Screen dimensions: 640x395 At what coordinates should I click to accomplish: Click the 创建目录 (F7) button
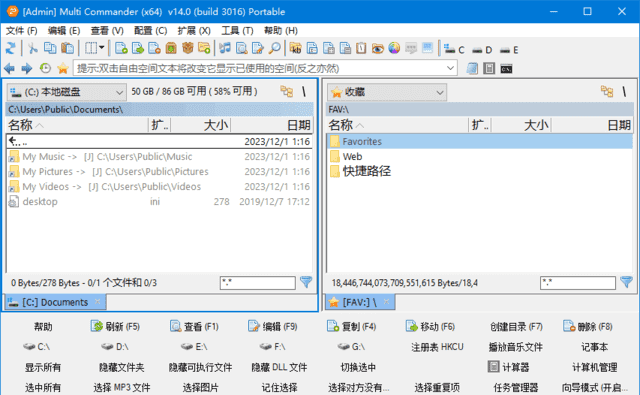[x=516, y=326]
